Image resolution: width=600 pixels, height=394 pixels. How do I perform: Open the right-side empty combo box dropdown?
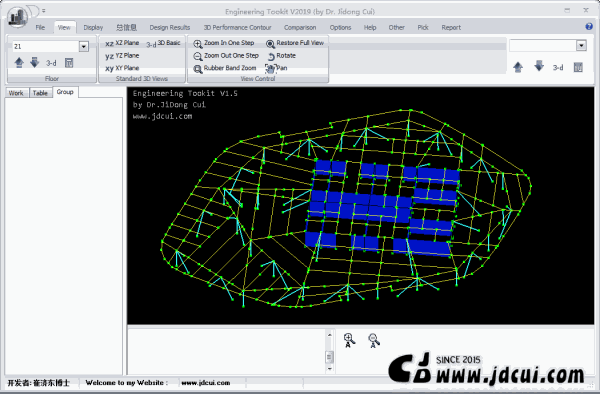click(x=581, y=46)
